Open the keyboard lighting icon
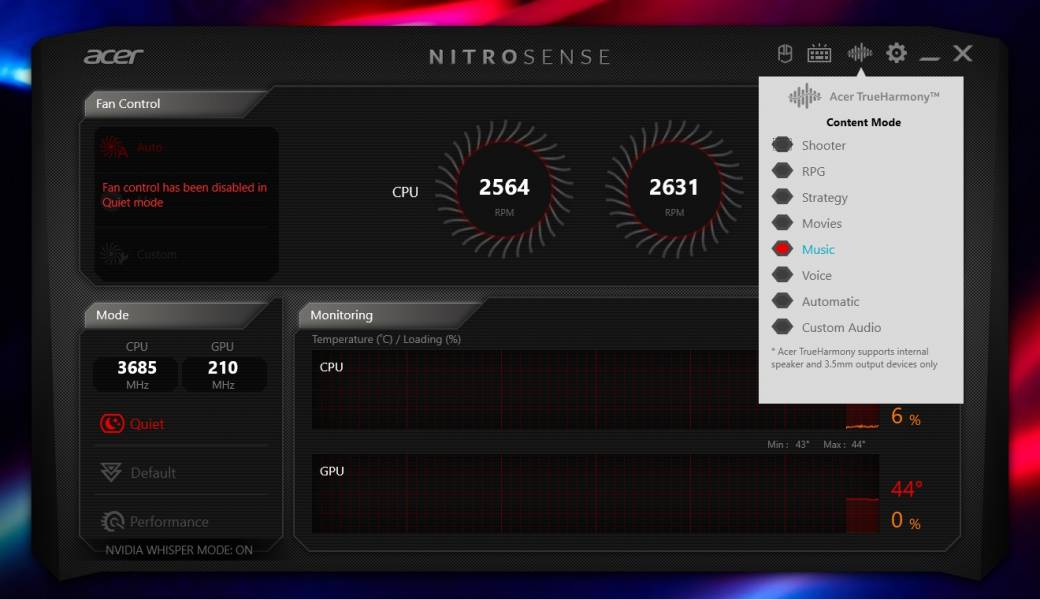 pyautogui.click(x=819, y=53)
